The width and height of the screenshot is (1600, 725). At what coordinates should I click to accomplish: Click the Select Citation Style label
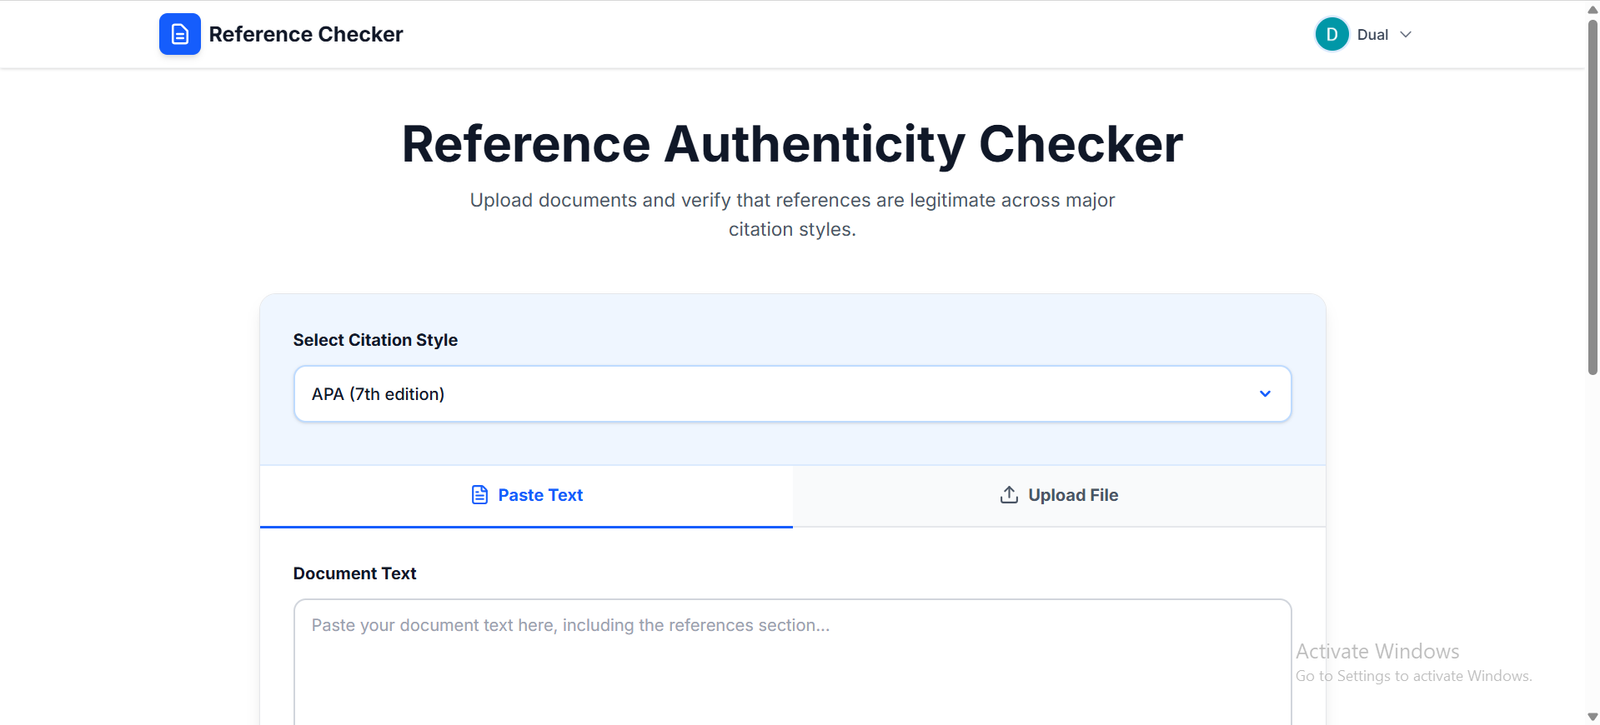pos(375,340)
